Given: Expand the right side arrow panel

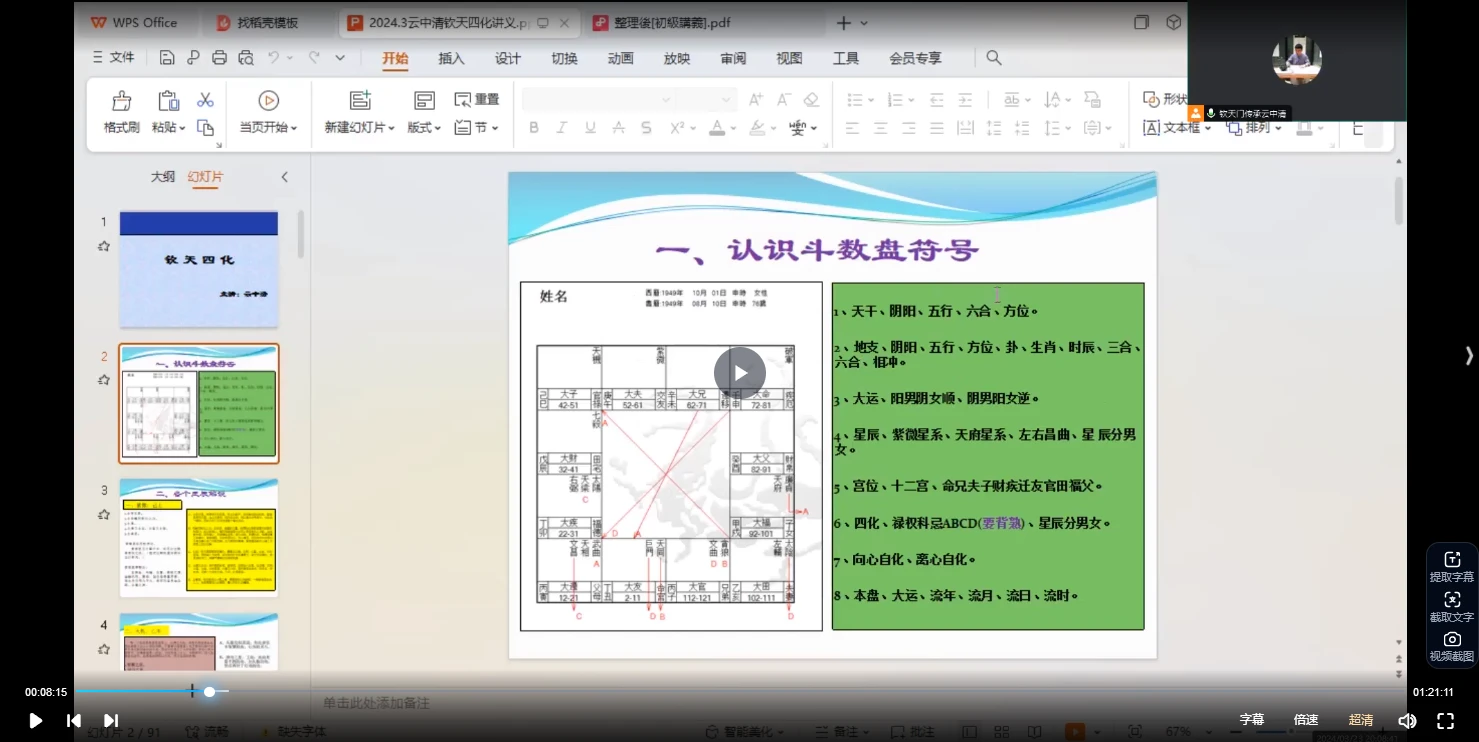Looking at the screenshot, I should point(1468,355).
